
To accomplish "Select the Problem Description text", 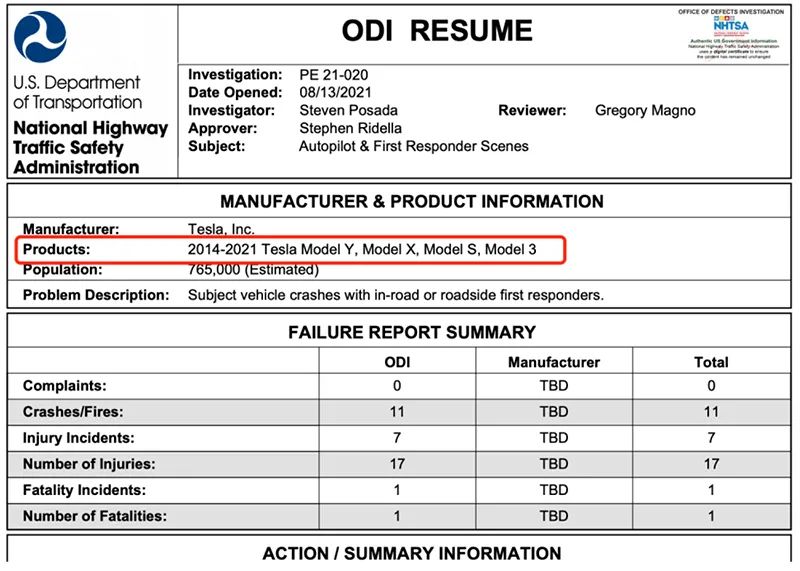I will click(396, 295).
